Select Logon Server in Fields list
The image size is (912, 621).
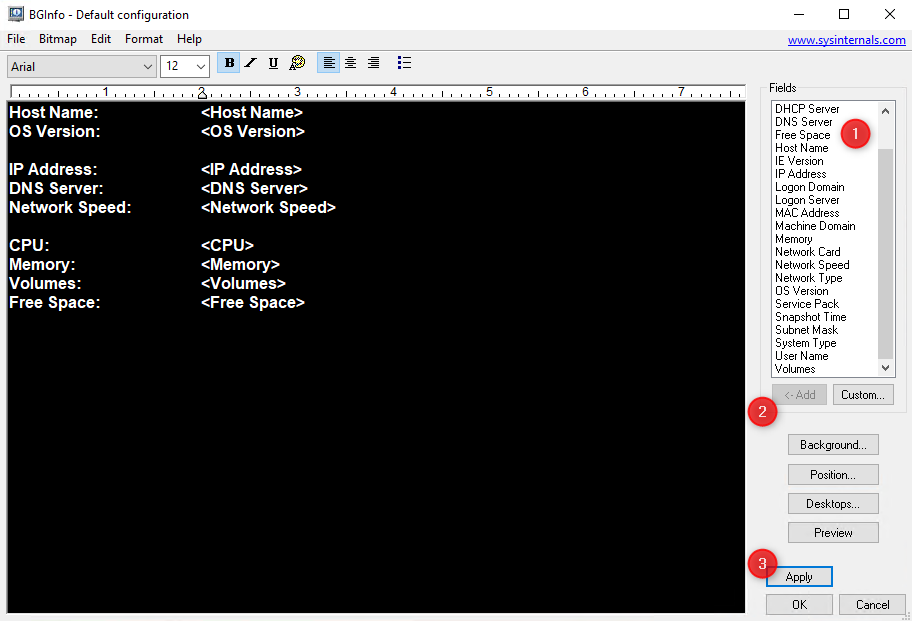point(807,200)
